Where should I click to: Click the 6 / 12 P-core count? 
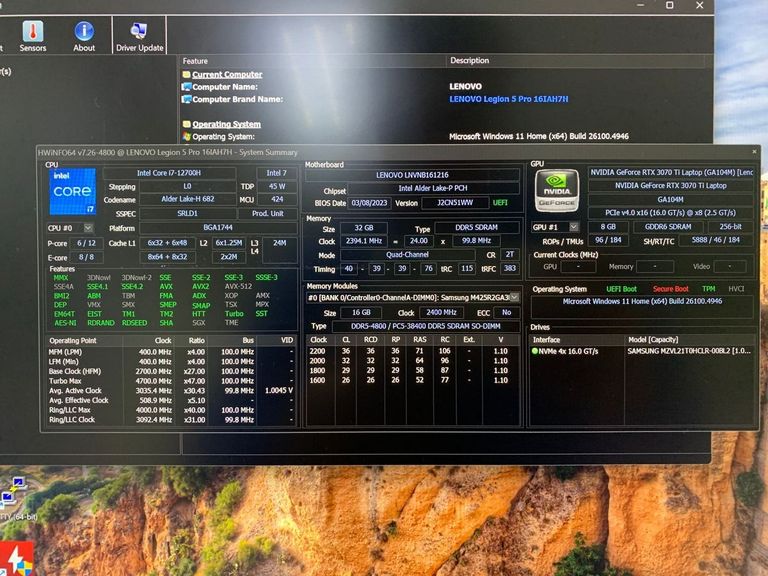[x=86, y=243]
